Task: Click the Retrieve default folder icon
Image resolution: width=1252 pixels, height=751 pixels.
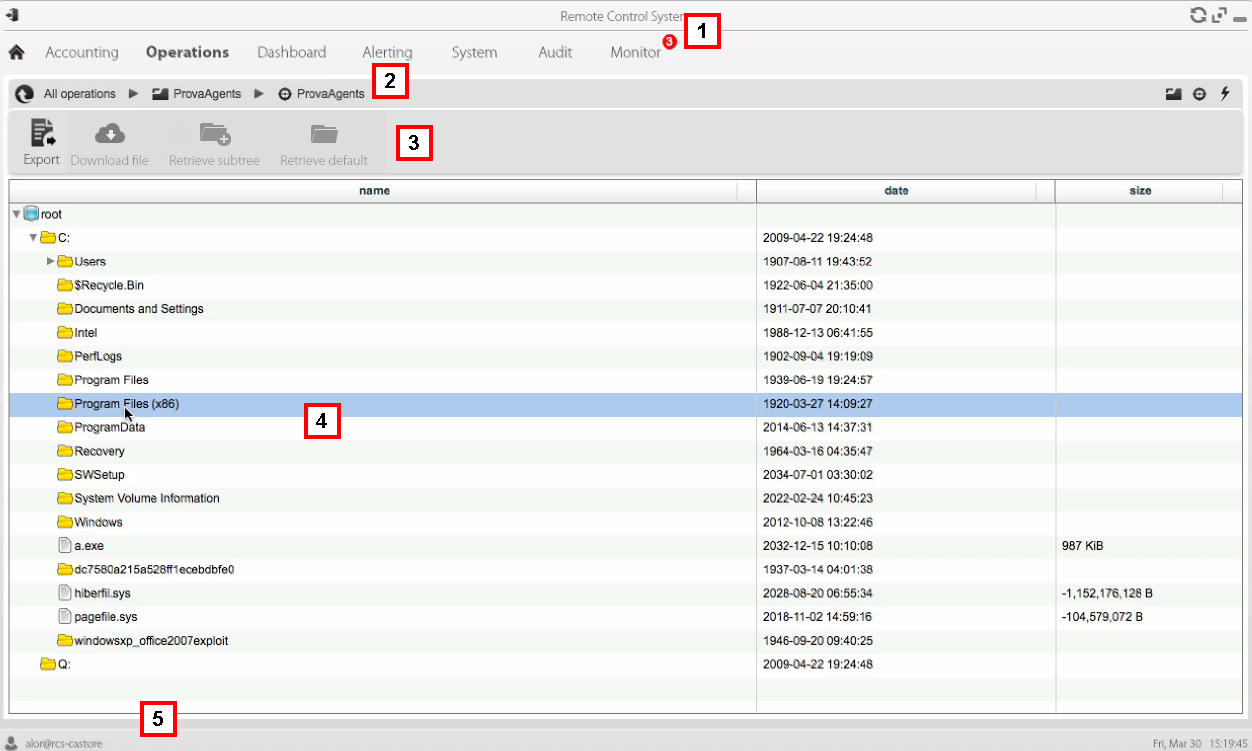Action: point(324,134)
